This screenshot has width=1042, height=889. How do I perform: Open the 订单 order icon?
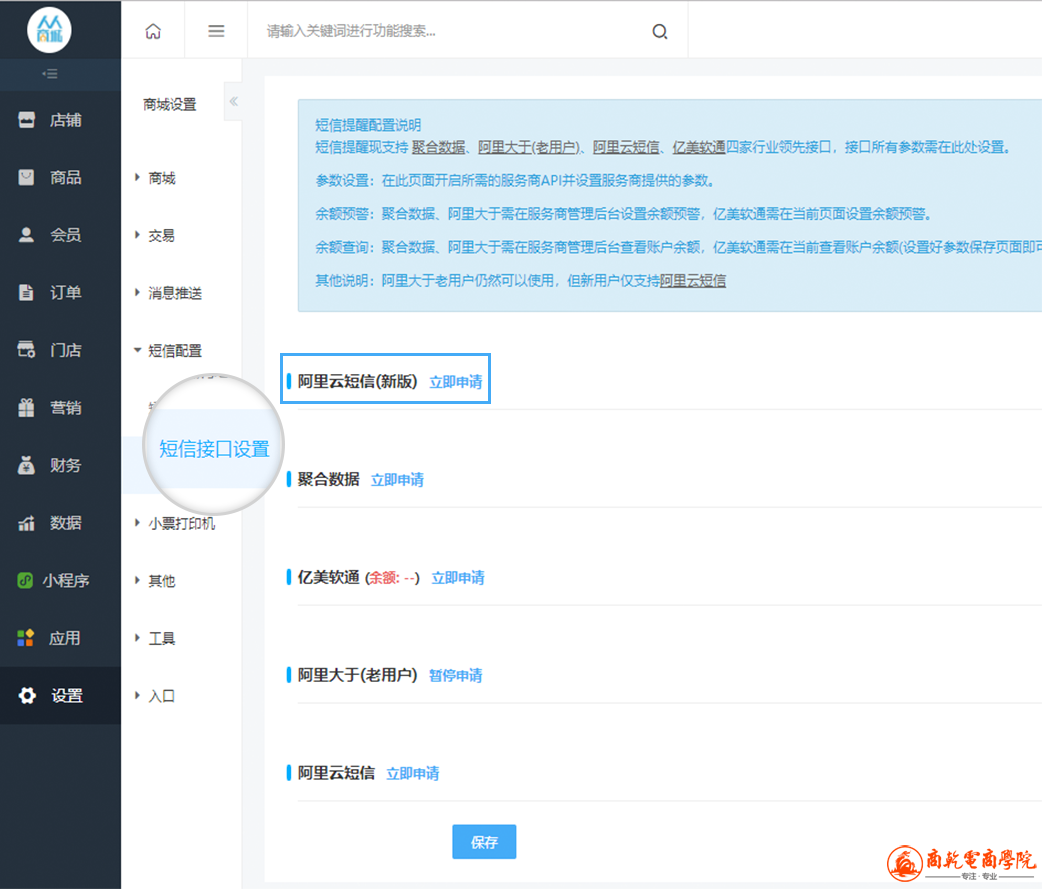click(x=27, y=292)
